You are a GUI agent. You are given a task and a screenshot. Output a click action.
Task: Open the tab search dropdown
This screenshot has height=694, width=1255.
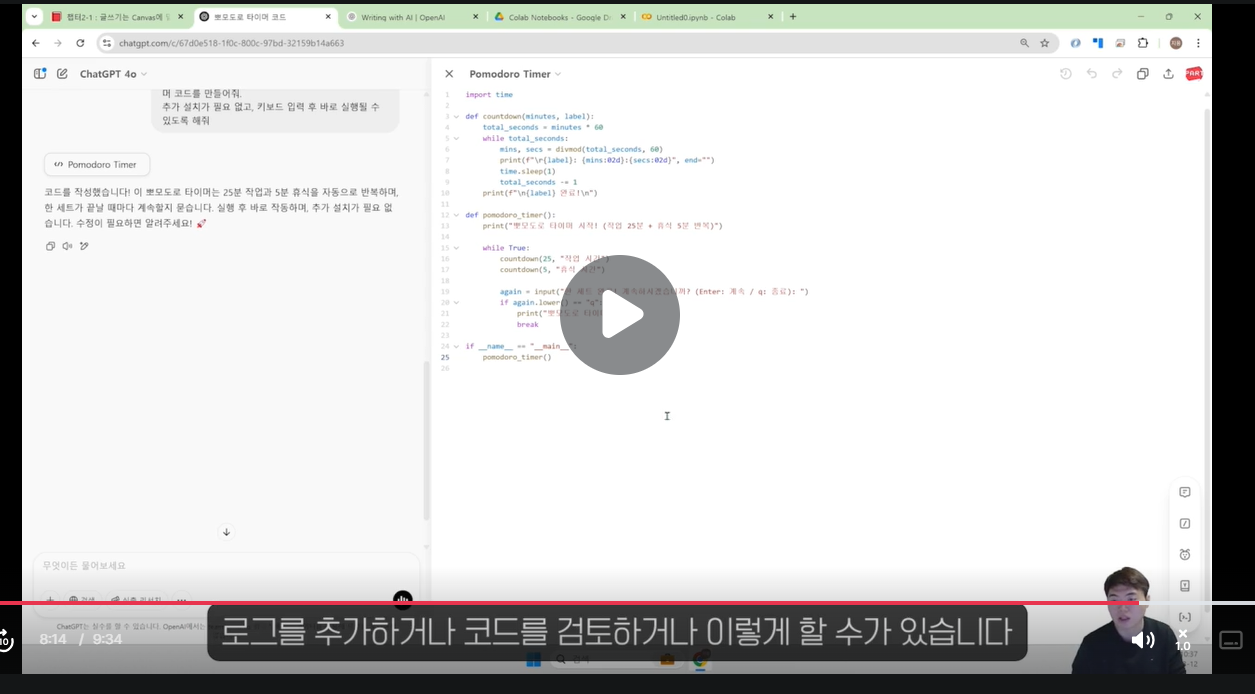click(34, 17)
